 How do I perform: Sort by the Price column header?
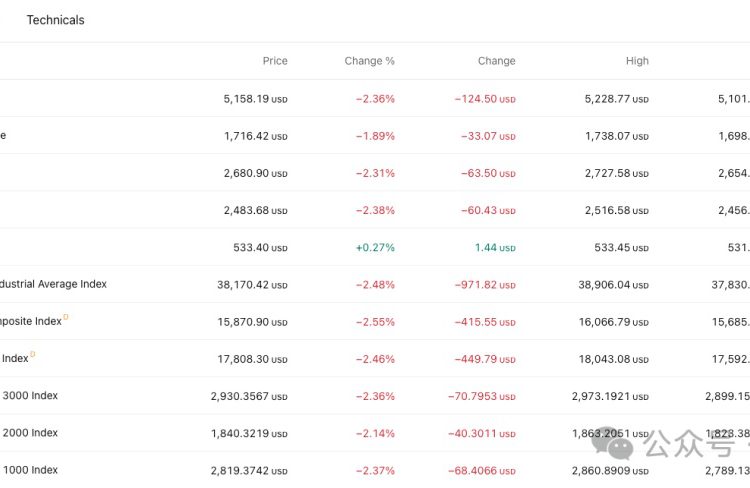coord(275,61)
